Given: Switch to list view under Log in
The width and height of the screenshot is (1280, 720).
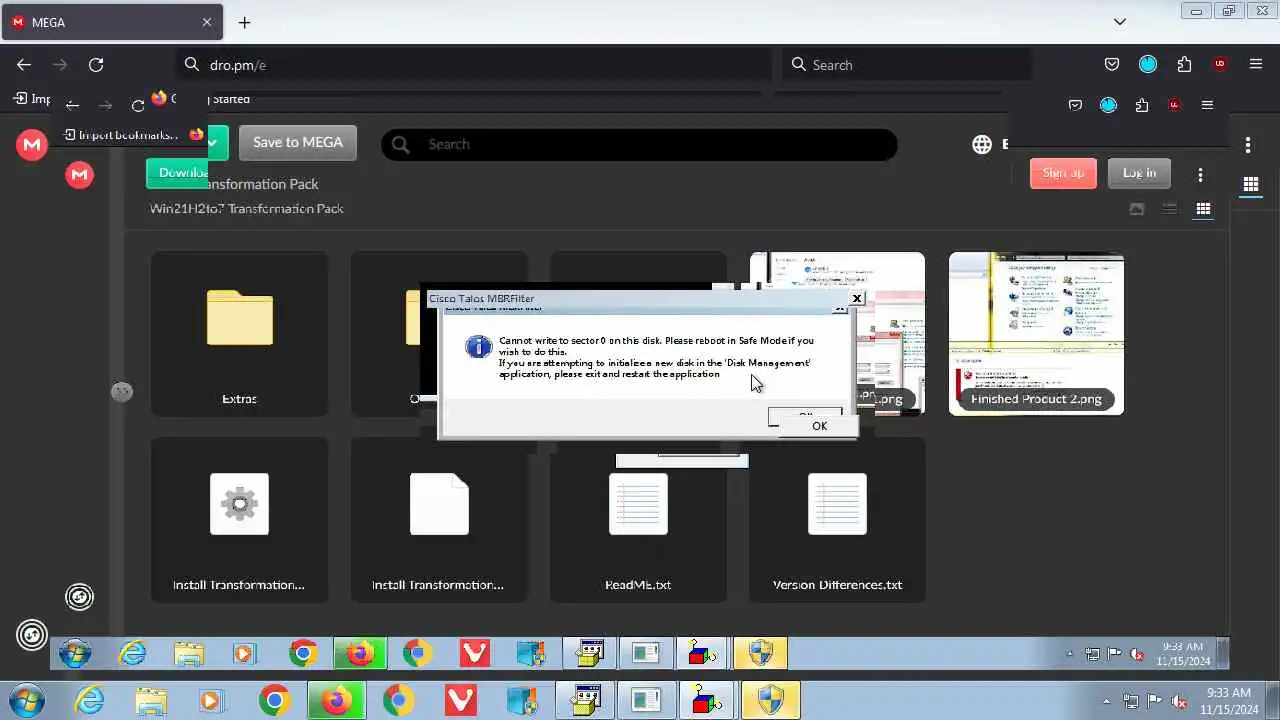Looking at the screenshot, I should (x=1170, y=208).
